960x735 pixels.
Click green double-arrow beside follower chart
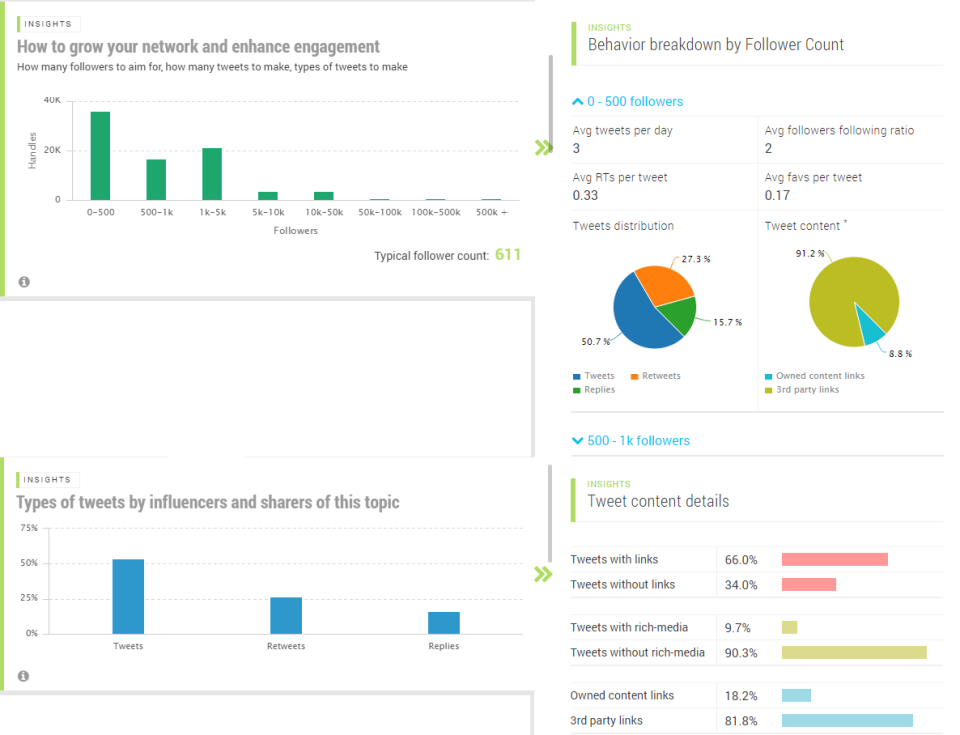pyautogui.click(x=543, y=147)
